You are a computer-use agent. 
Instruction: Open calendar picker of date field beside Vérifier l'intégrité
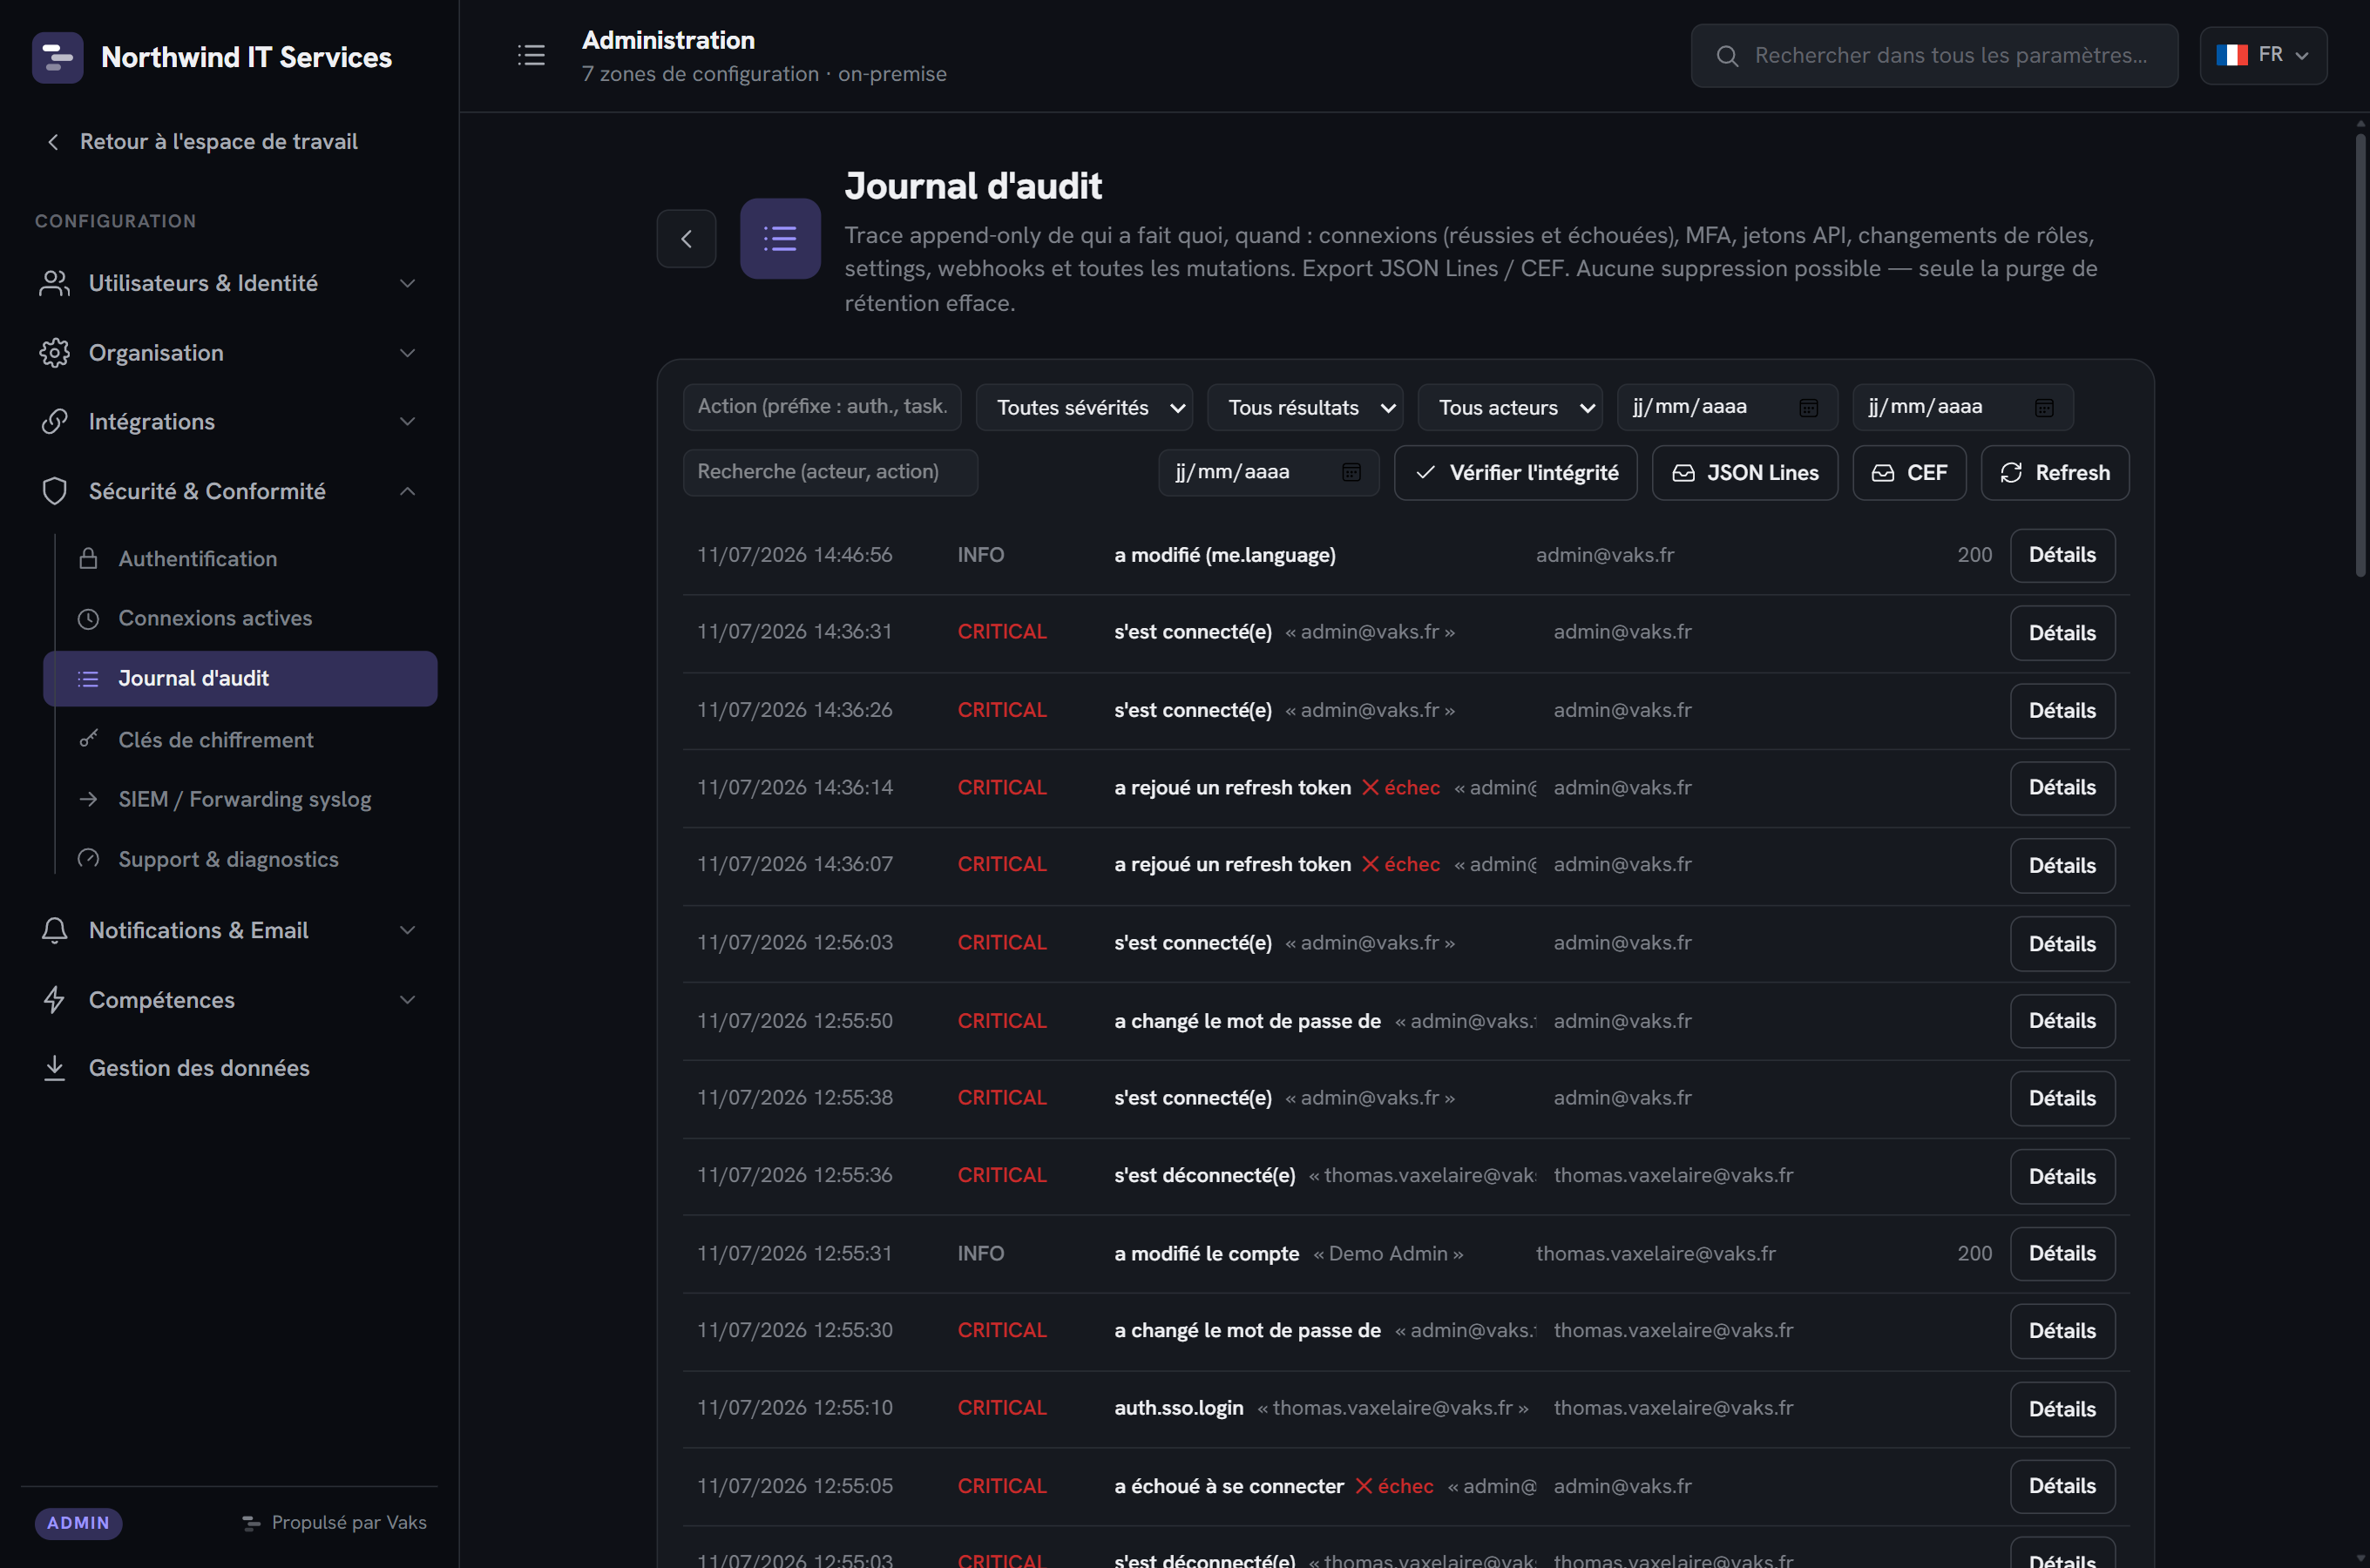(x=1351, y=472)
